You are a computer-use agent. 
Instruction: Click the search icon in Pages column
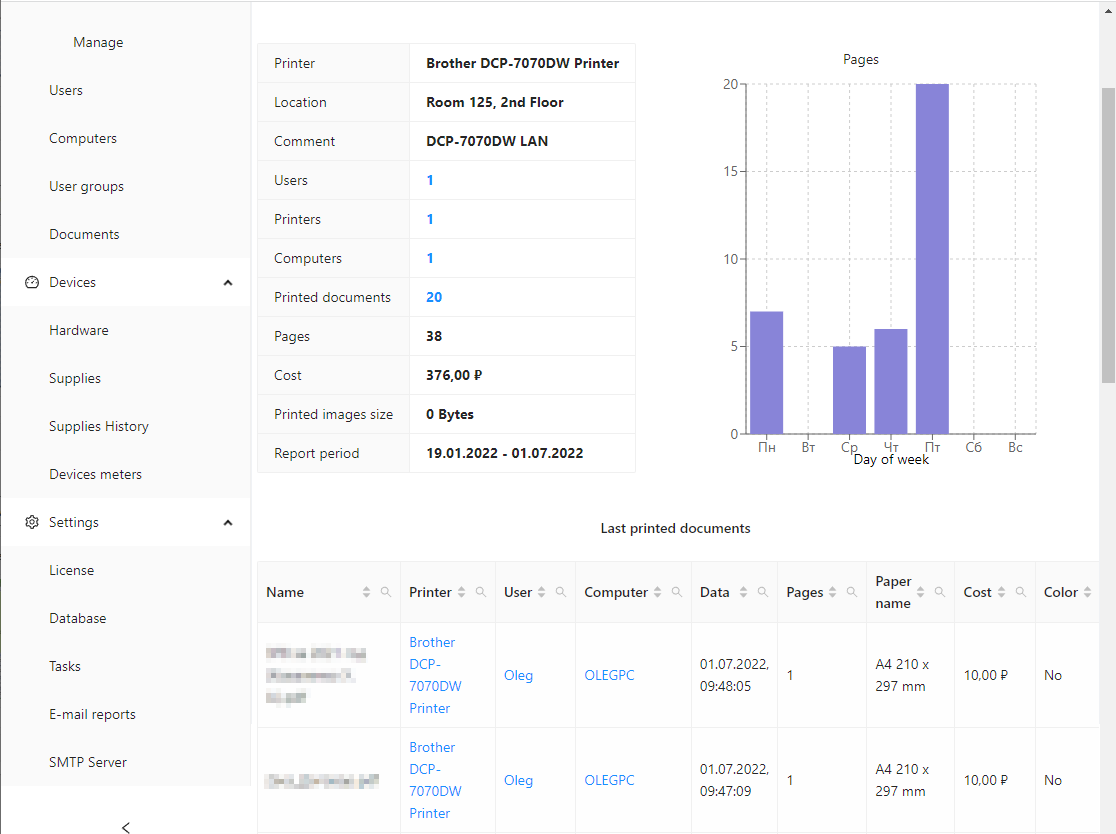tap(852, 592)
